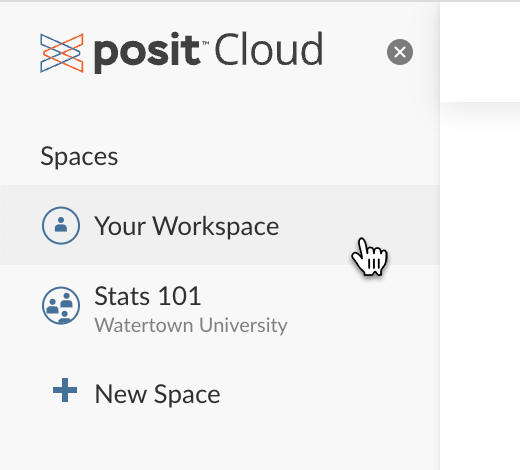Screen dimensions: 520x470
Task: Click the "posit" wordmark text
Action: click(147, 53)
